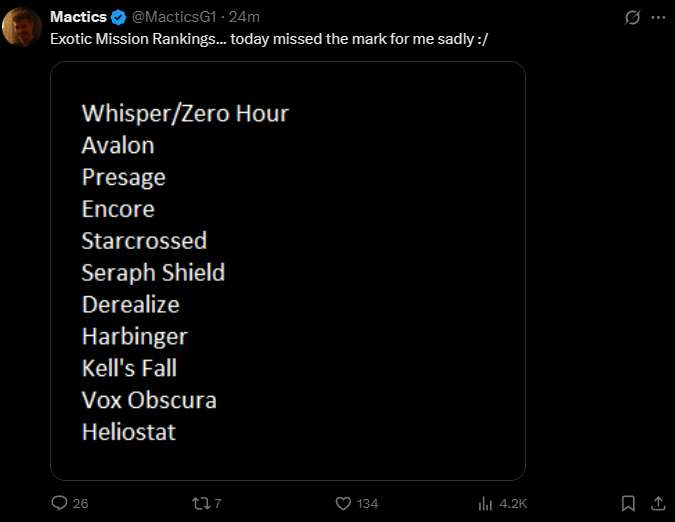This screenshot has width=675, height=522.
Task: Click the repost arrows icon
Action: [199, 503]
